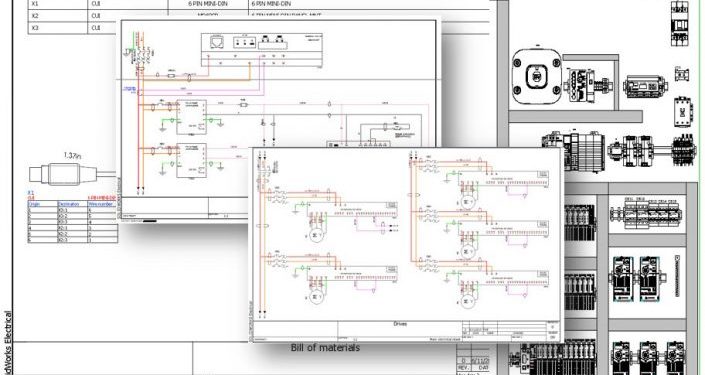
Task: Click the rounded square device in the cabinet layout
Action: 537,76
